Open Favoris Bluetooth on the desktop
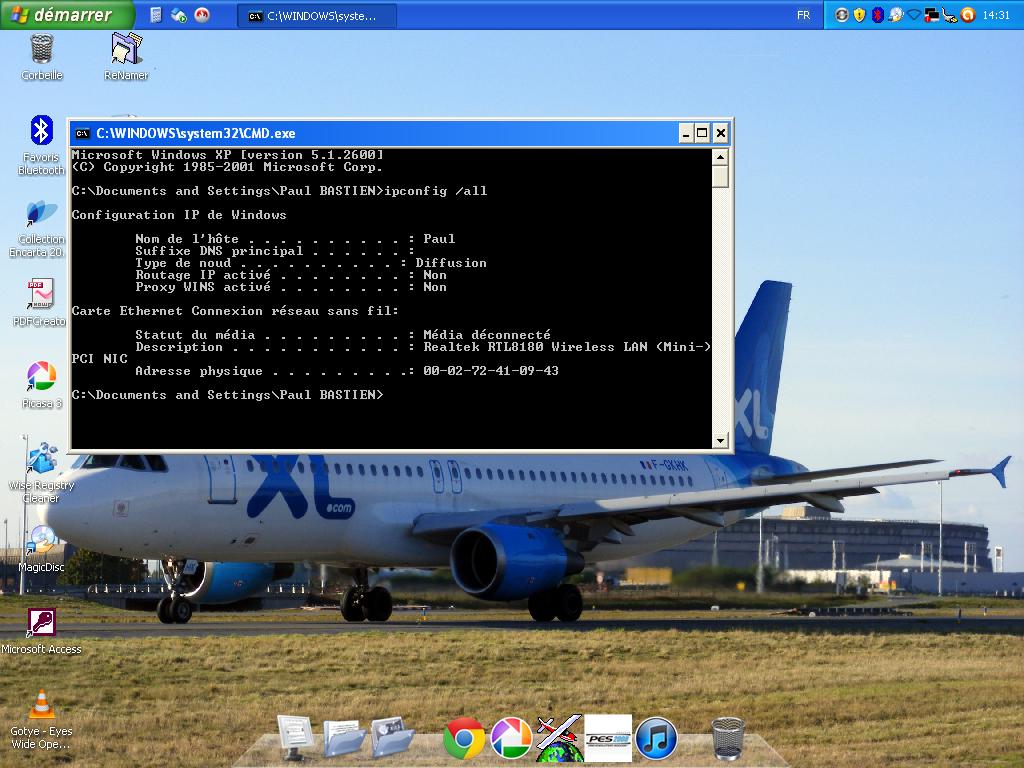The height and width of the screenshot is (768, 1024). pyautogui.click(x=41, y=145)
